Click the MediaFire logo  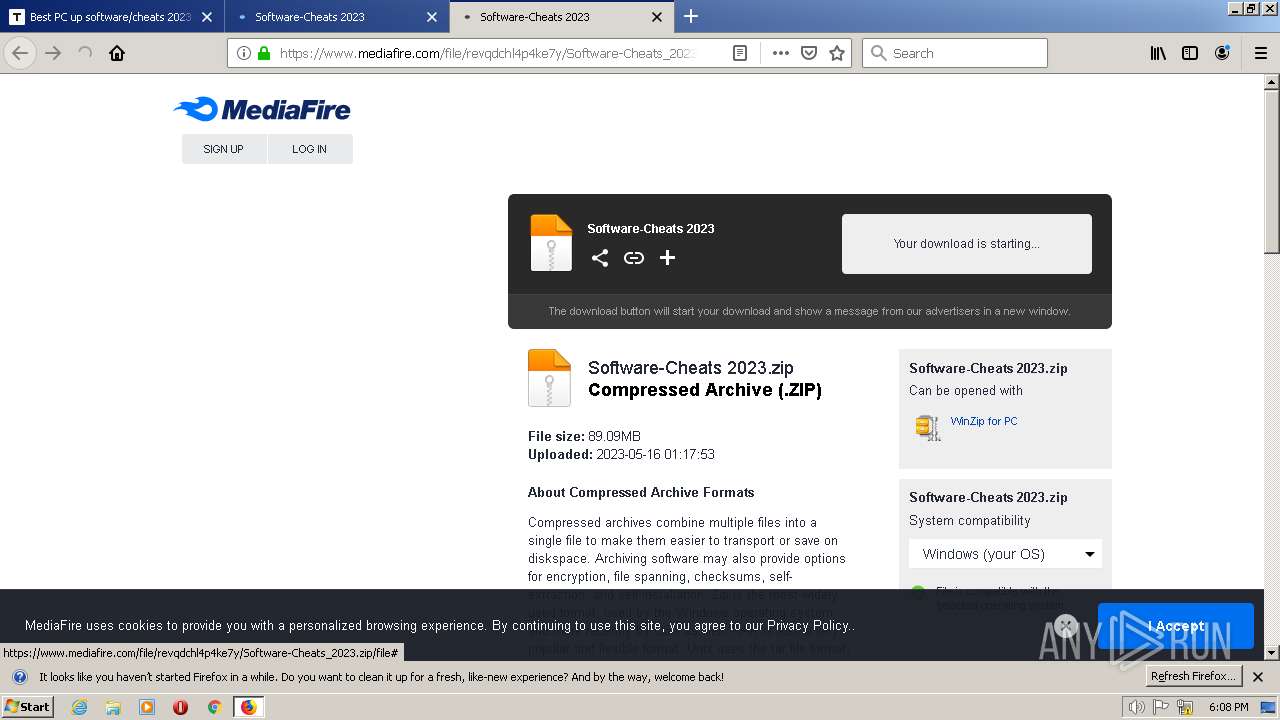coord(262,109)
